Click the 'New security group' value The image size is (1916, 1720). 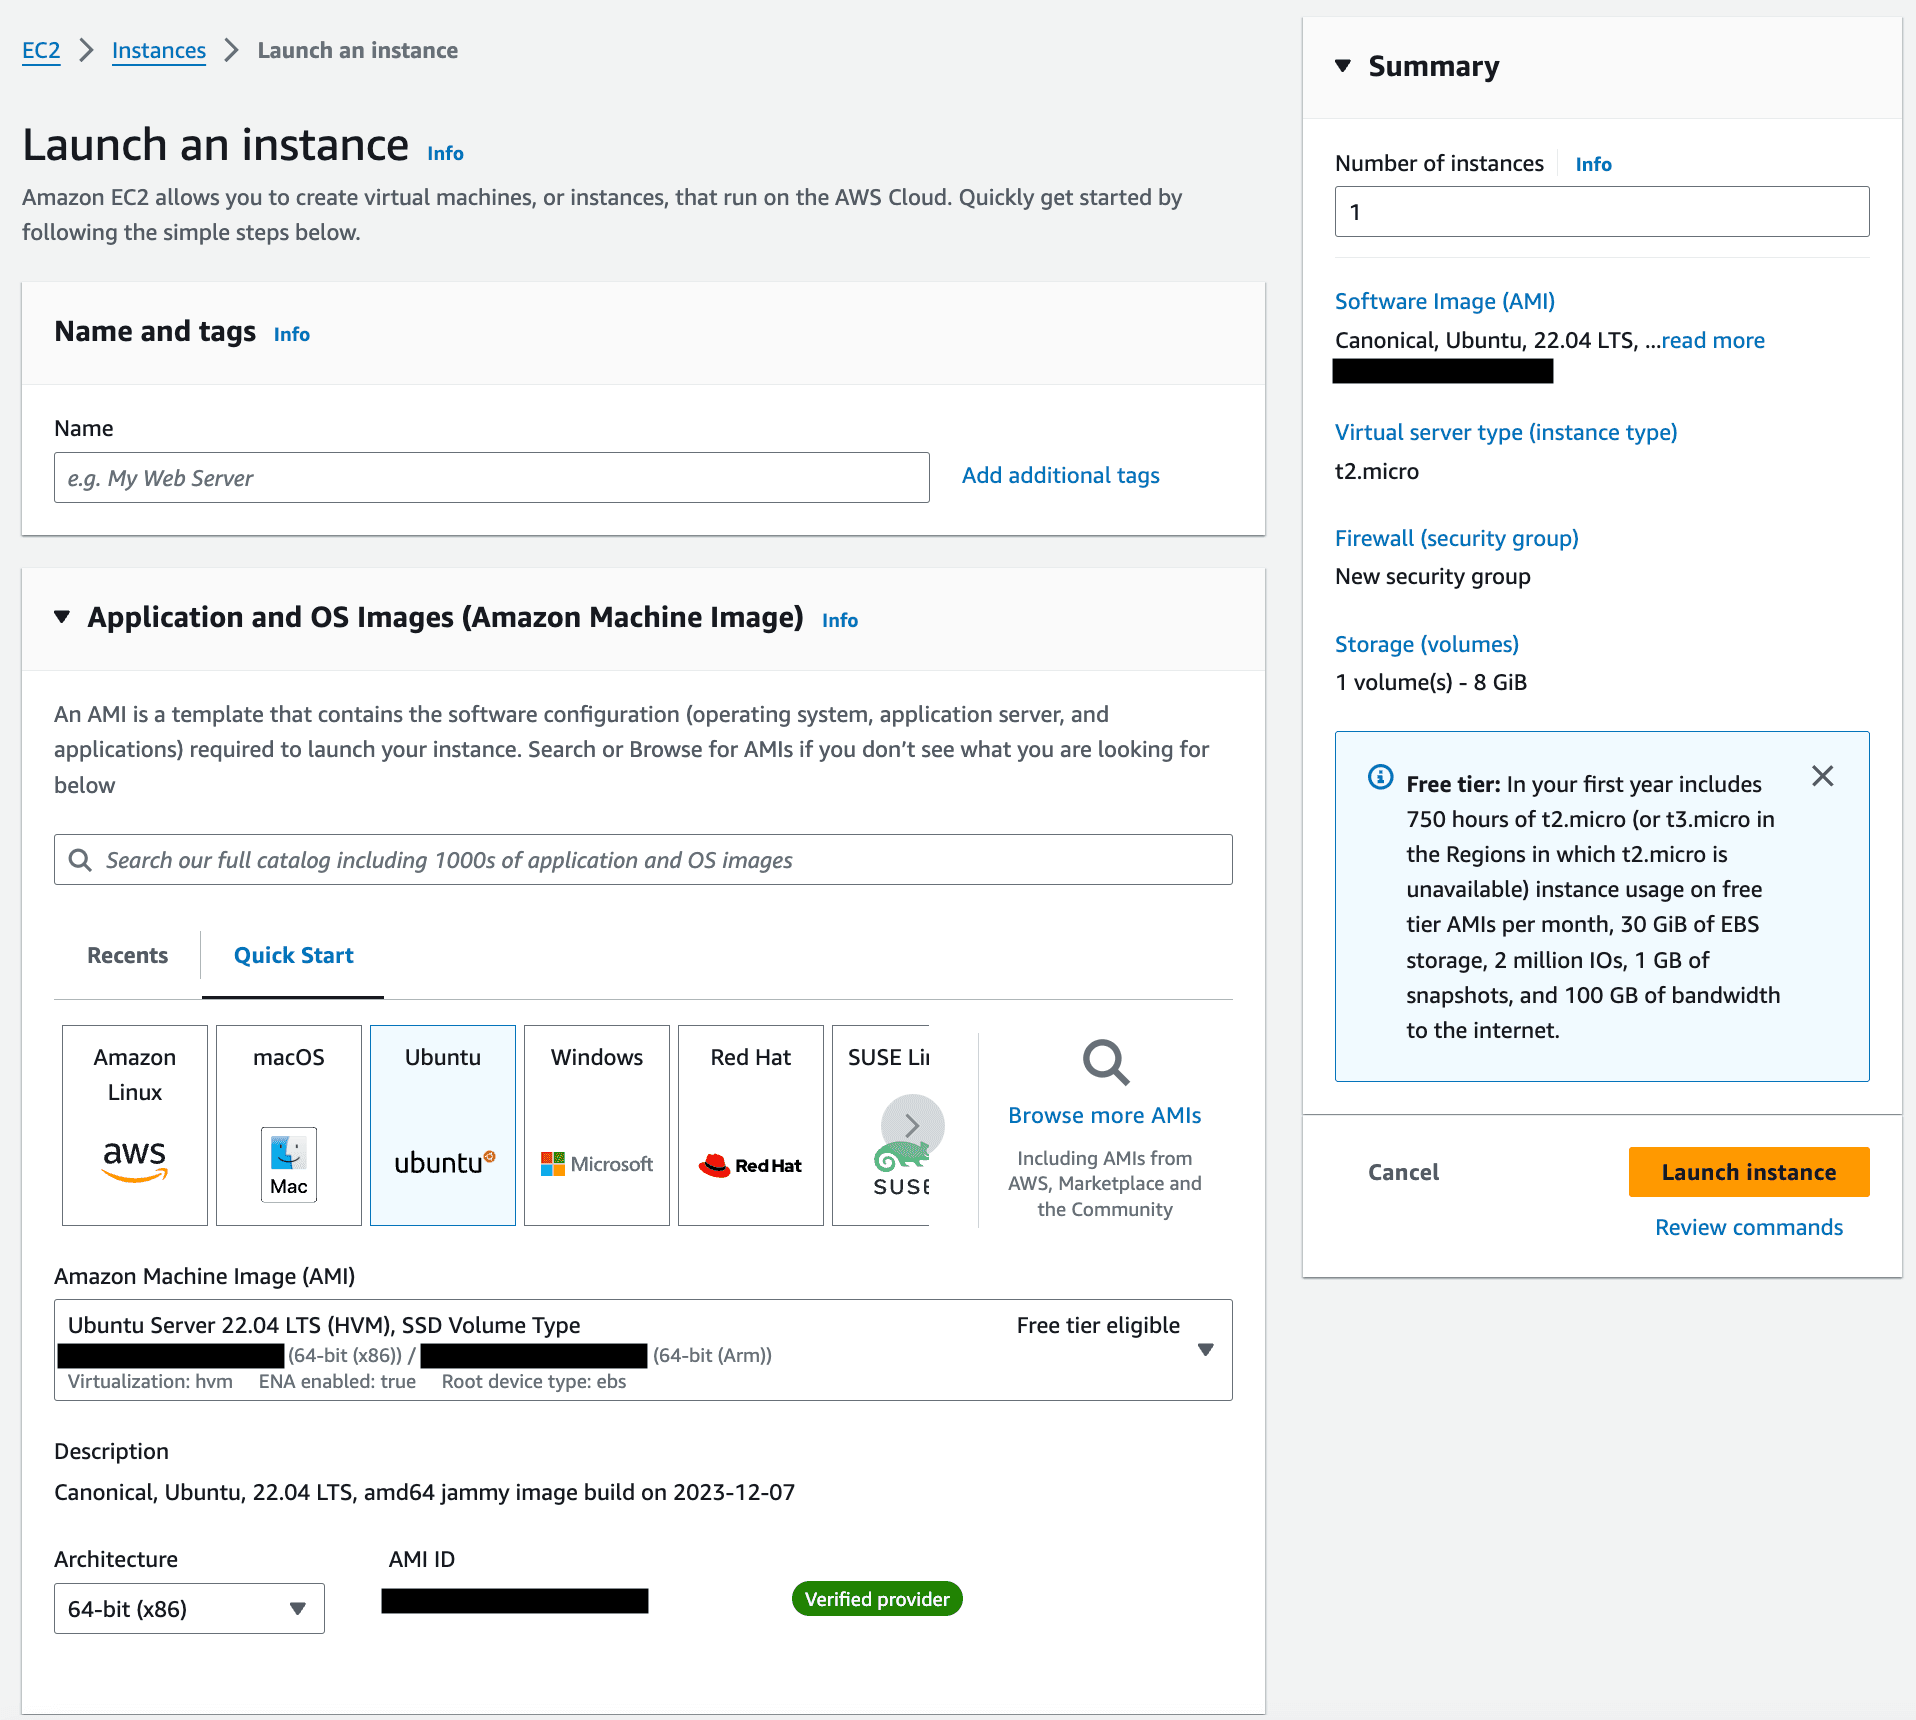[x=1433, y=576]
